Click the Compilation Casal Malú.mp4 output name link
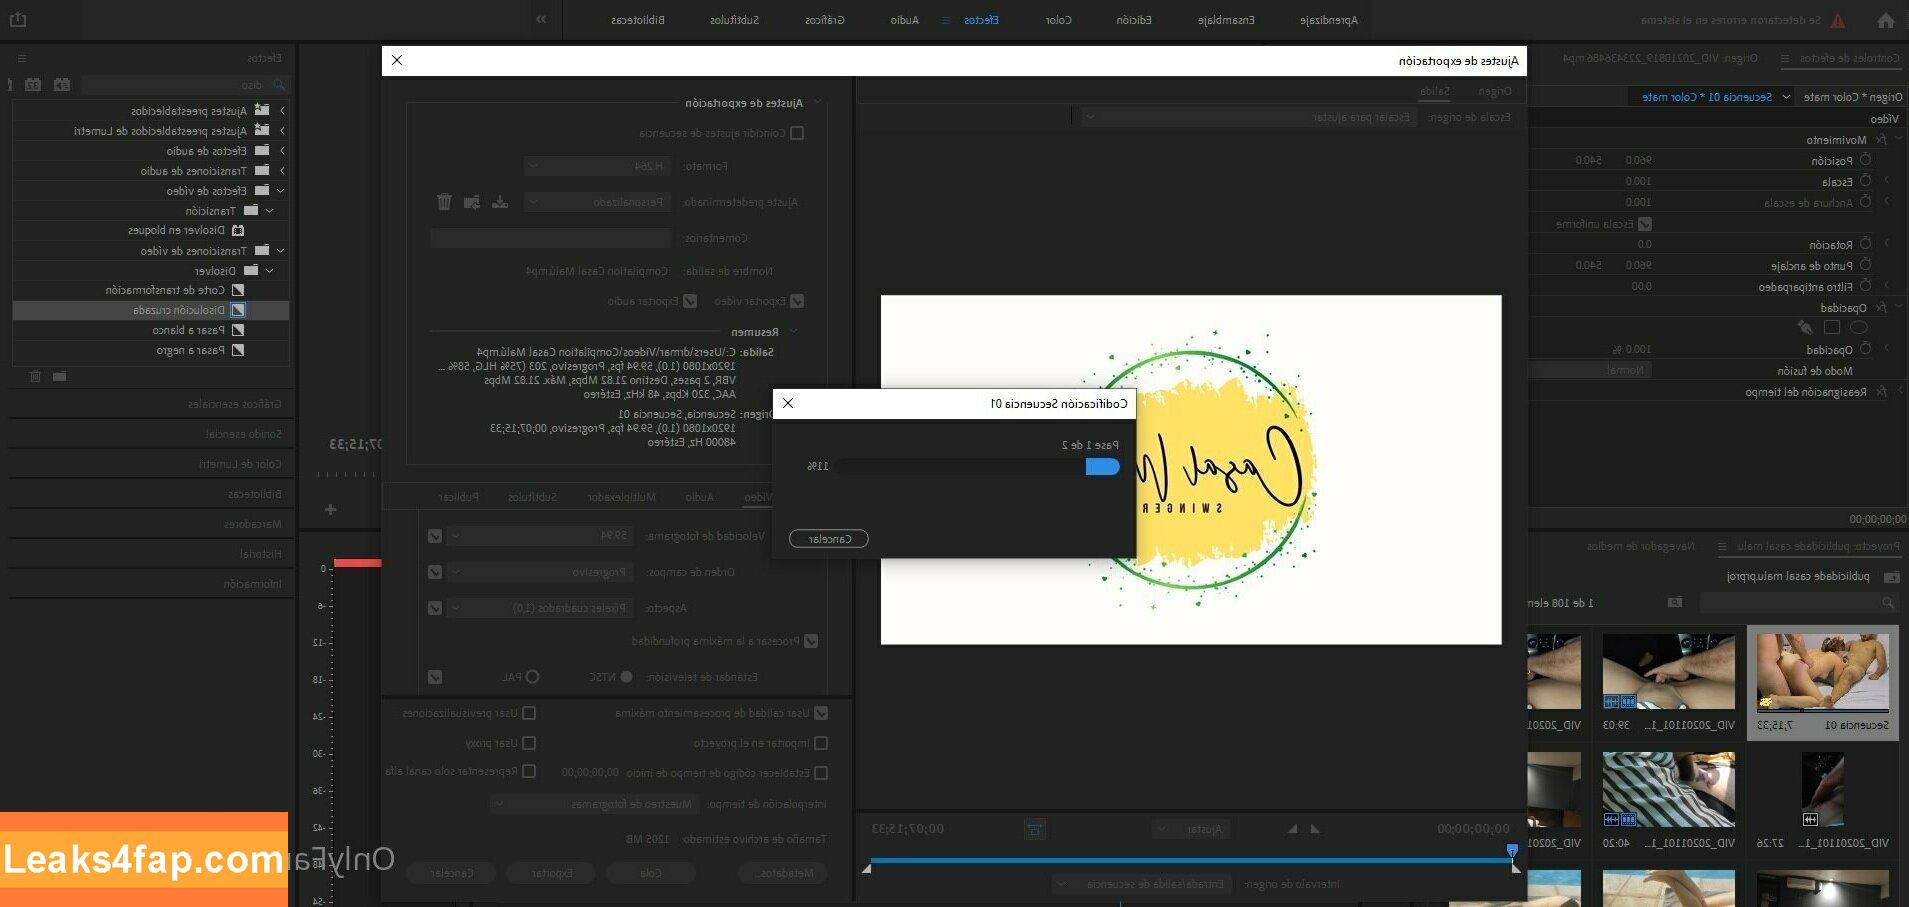Viewport: 1909px width, 907px height. point(597,271)
